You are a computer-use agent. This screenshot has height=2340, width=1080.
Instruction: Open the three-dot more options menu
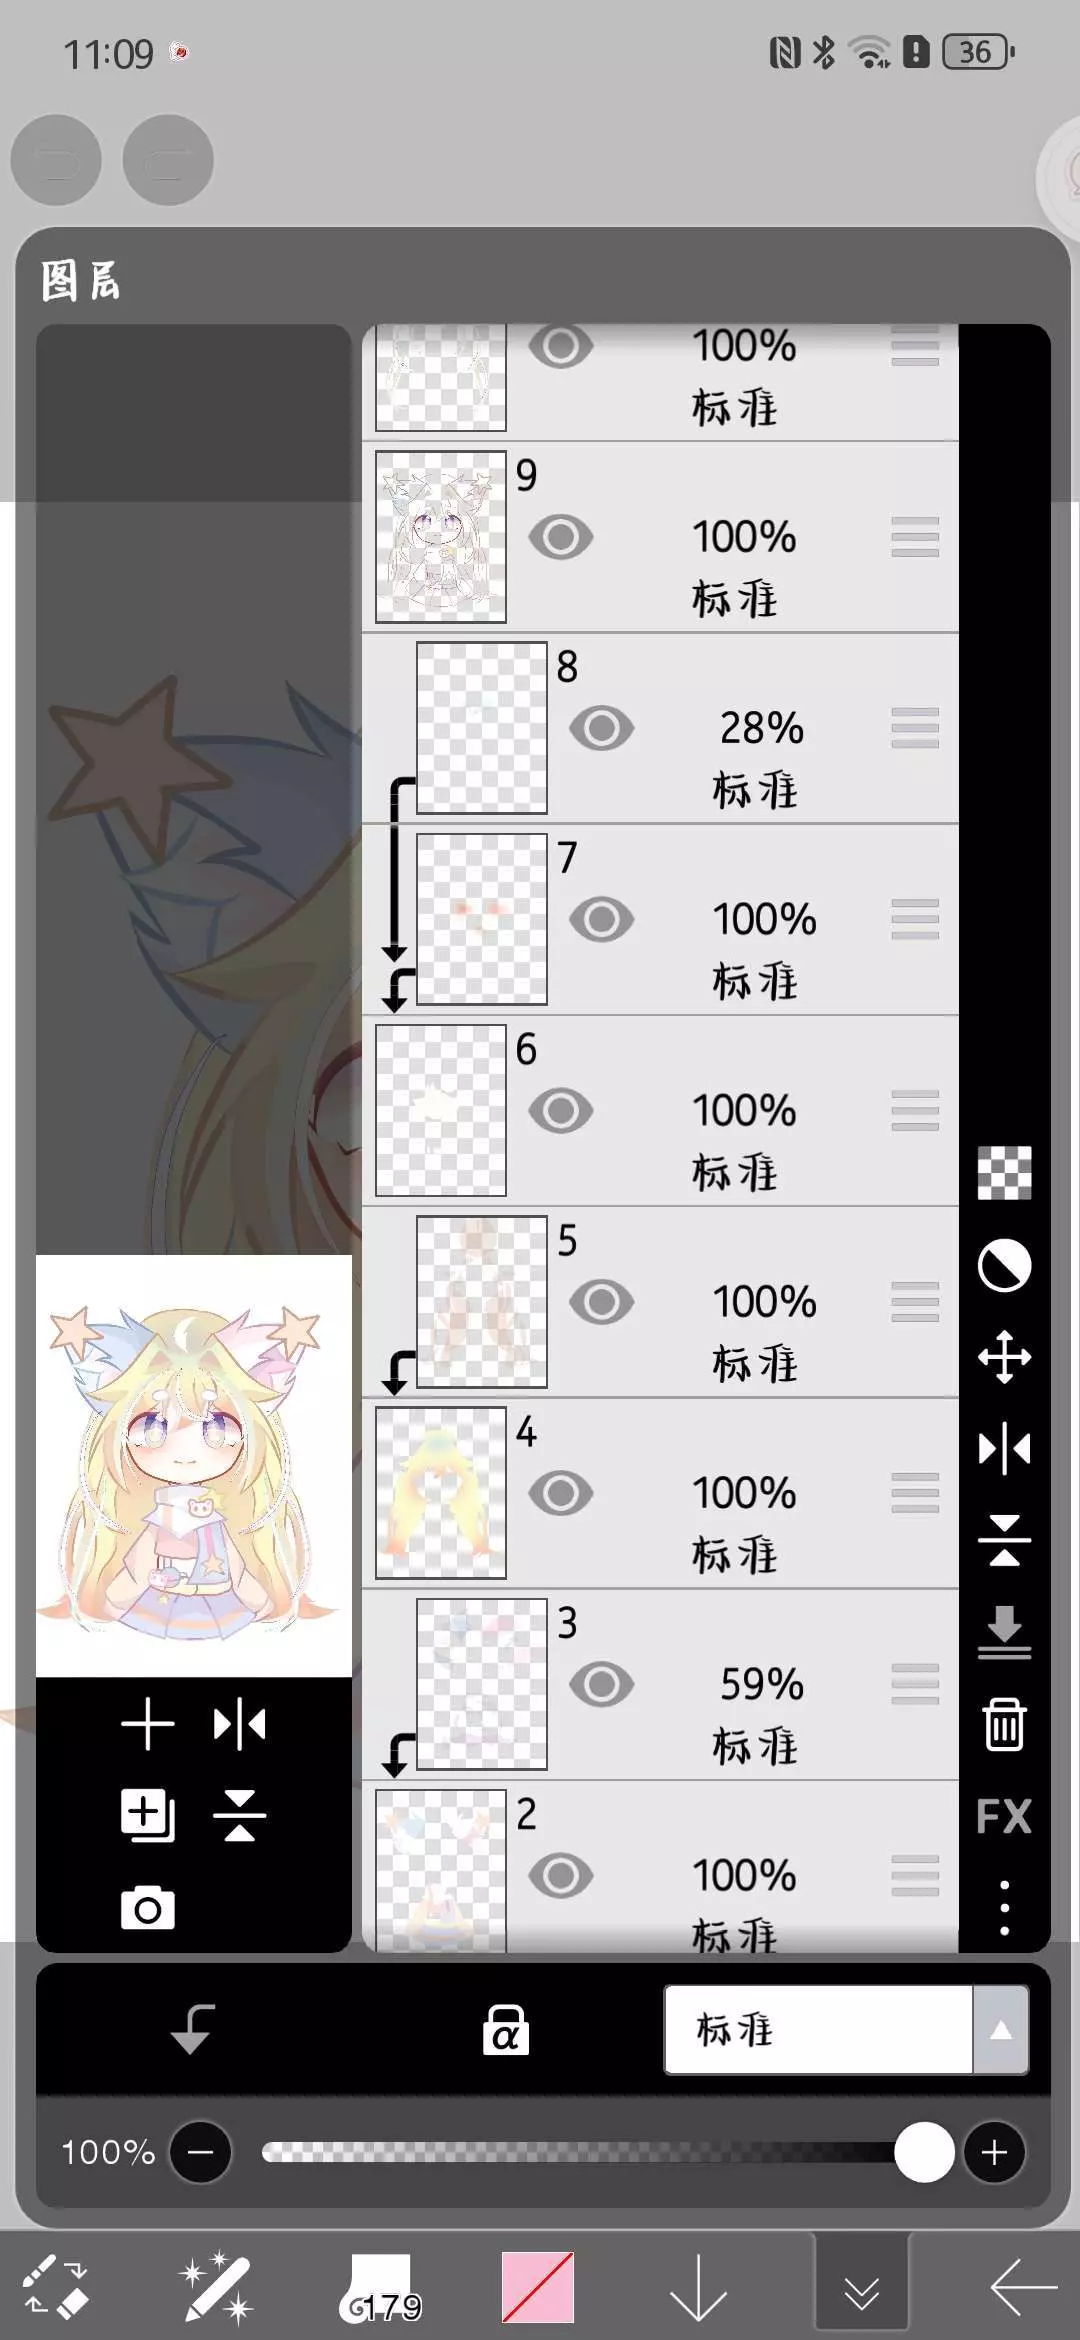(x=1004, y=1907)
